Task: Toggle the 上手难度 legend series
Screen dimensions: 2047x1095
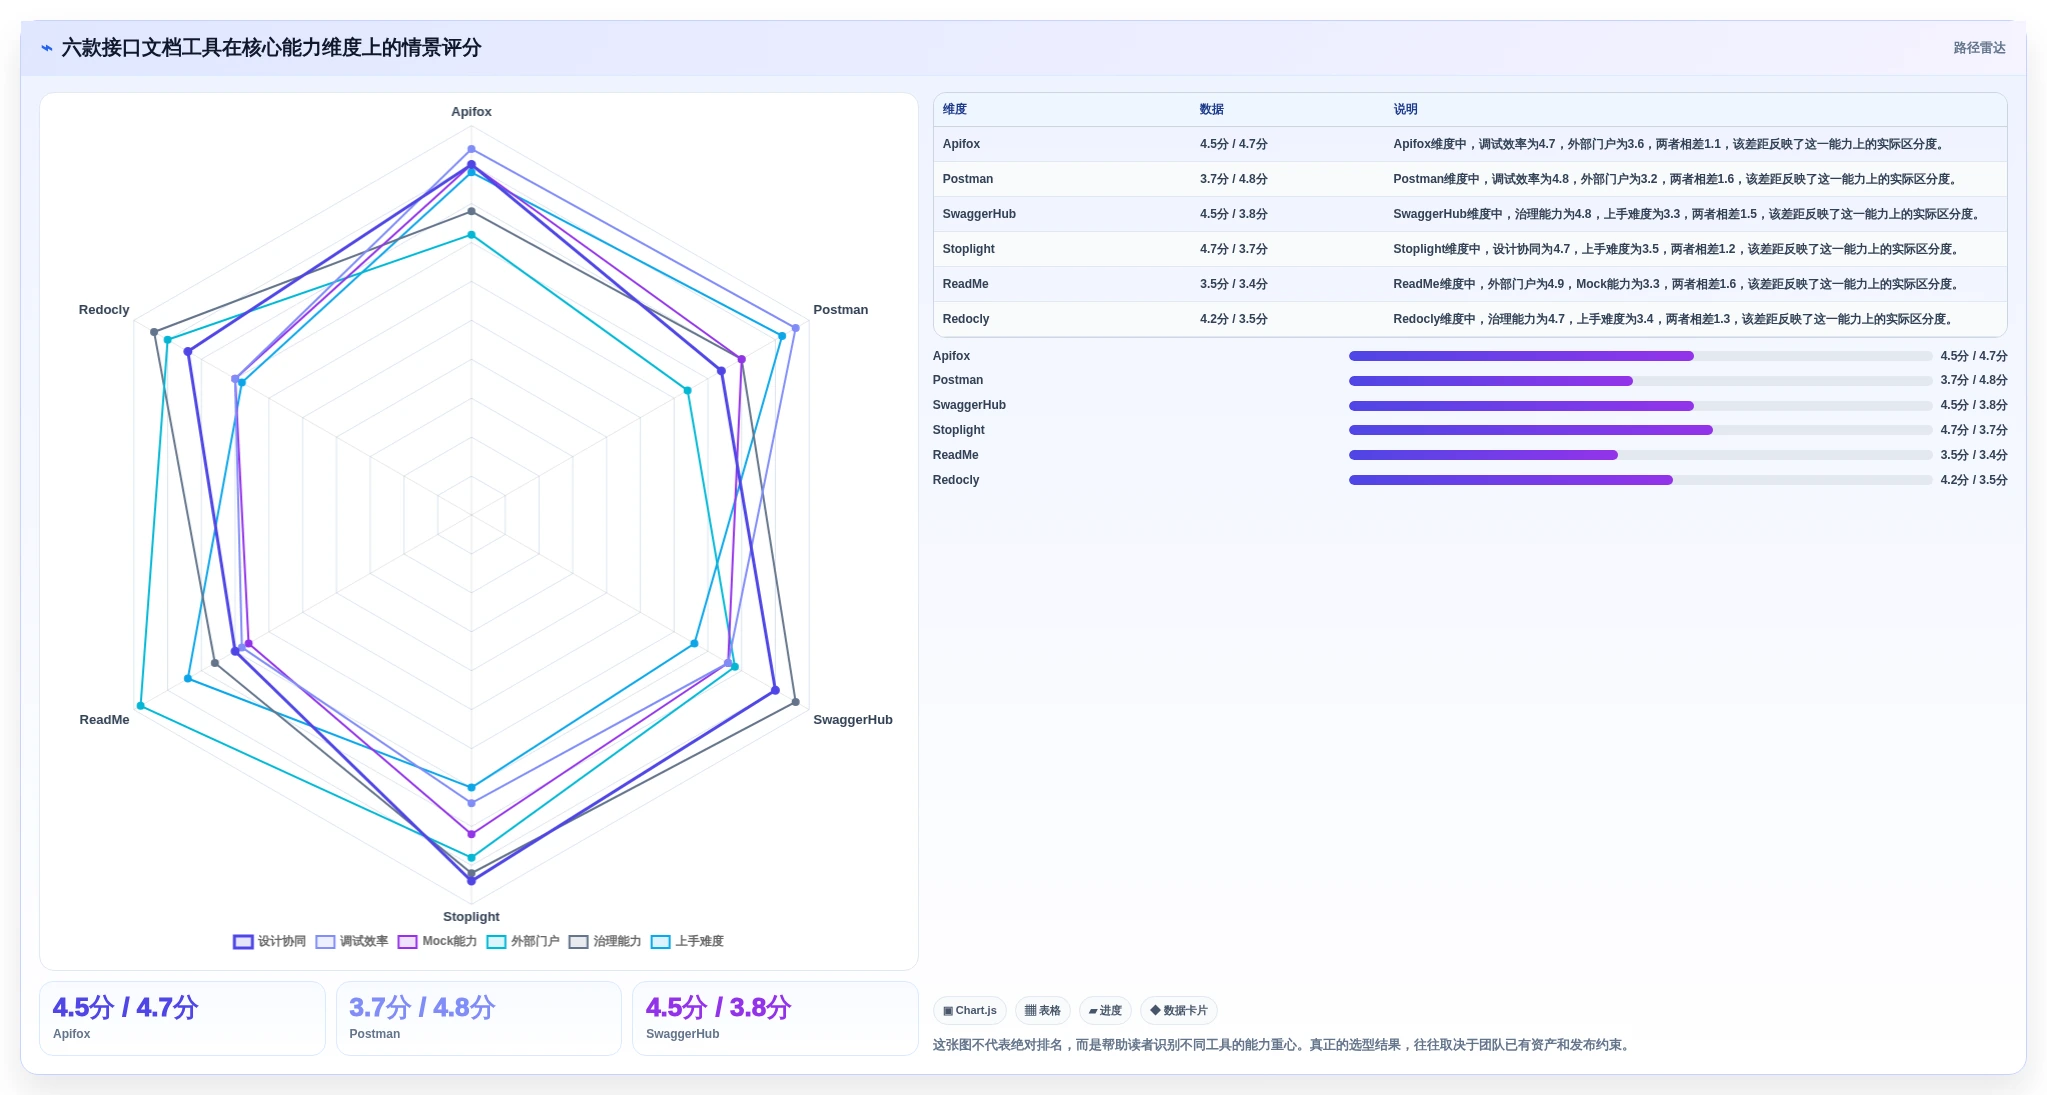Action: coord(687,941)
